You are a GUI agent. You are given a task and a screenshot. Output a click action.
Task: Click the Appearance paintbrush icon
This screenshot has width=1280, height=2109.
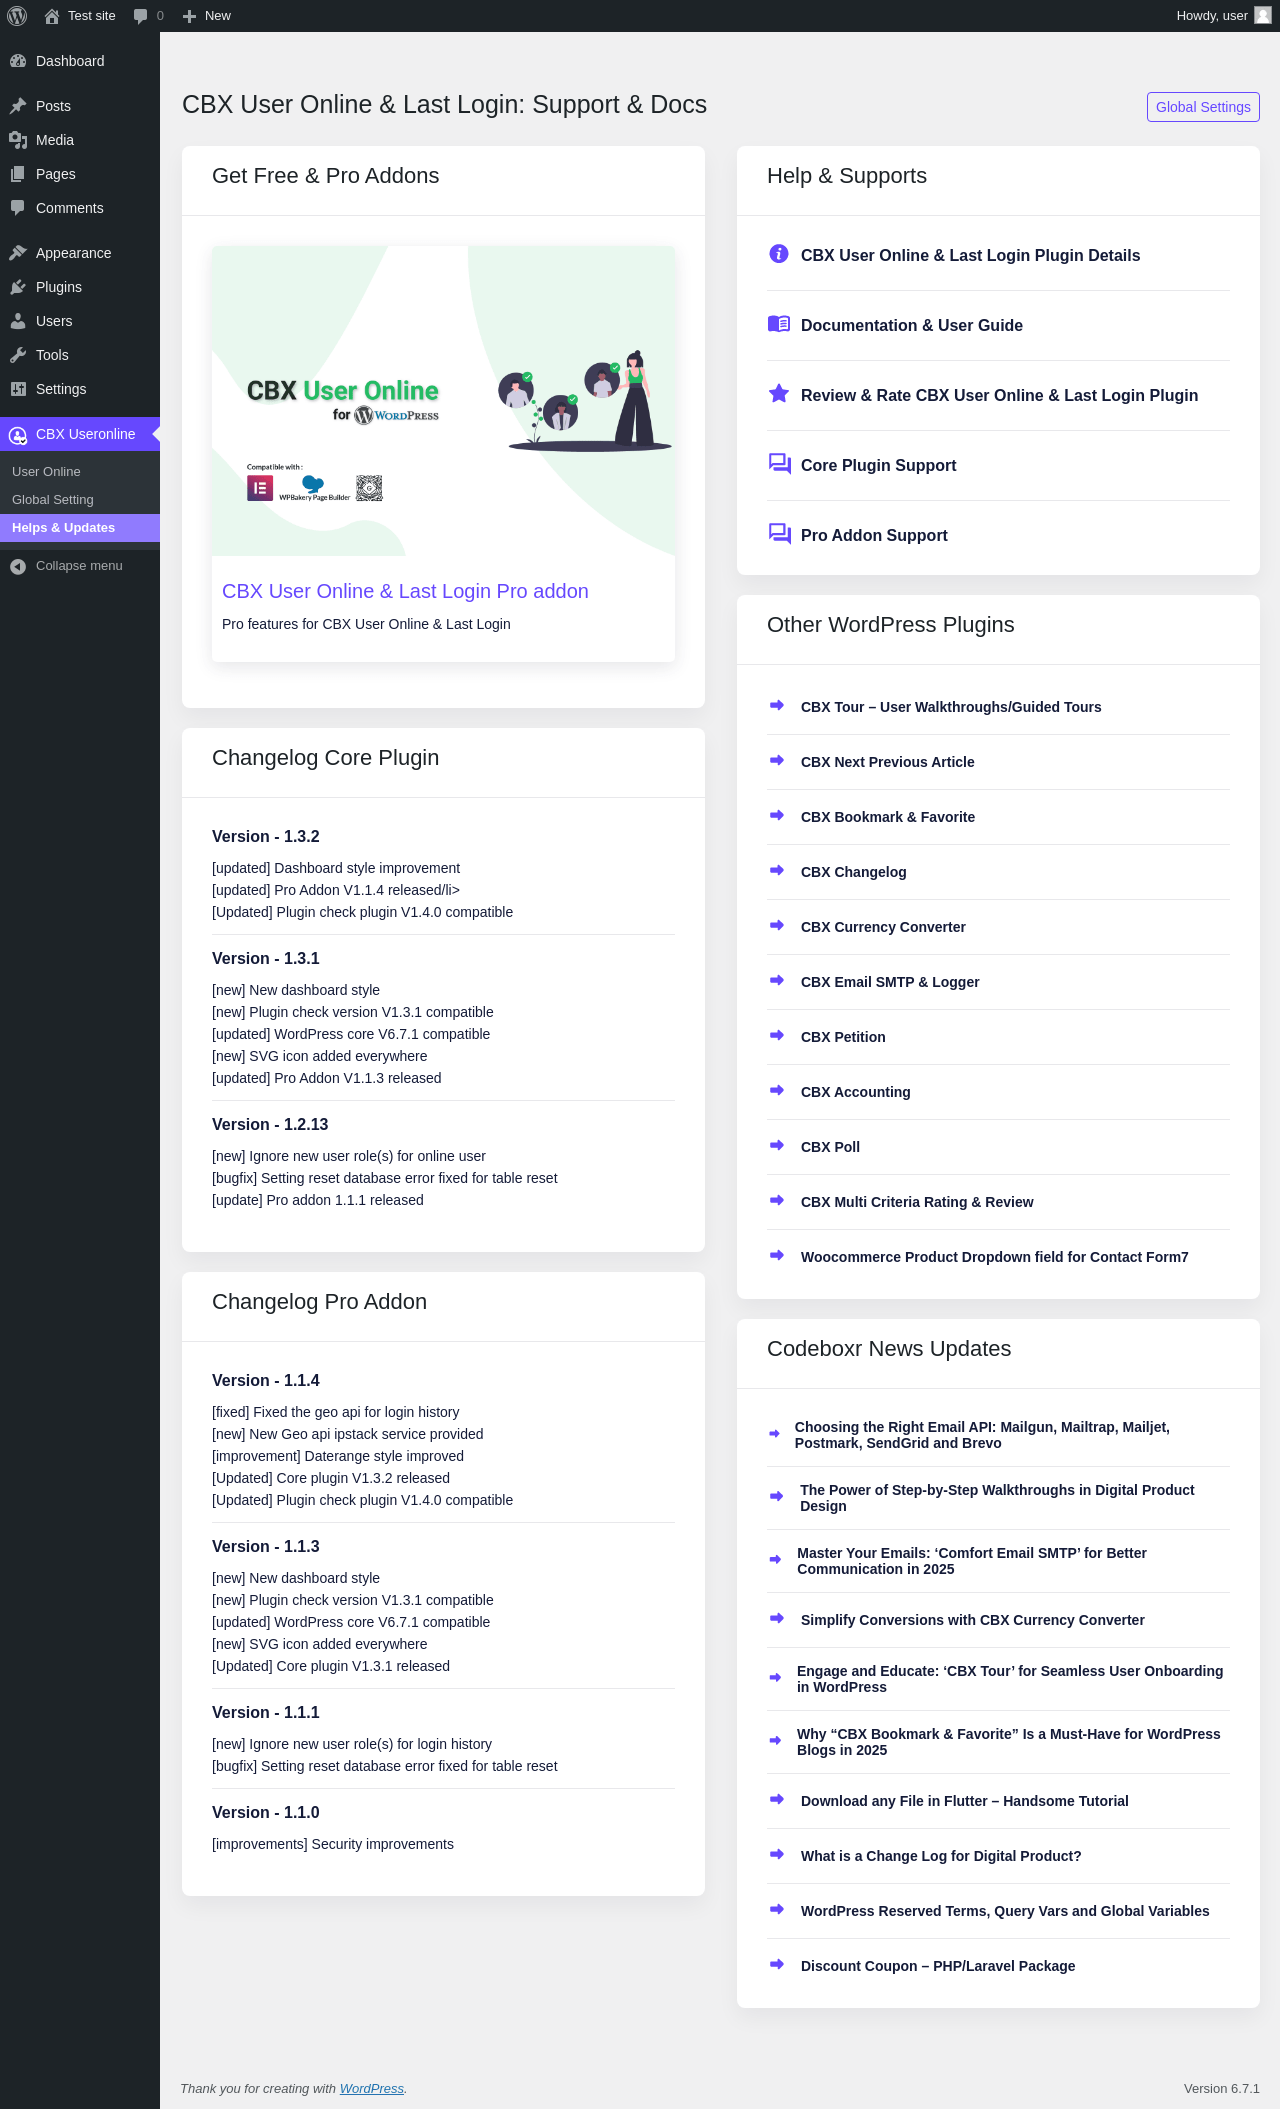coord(18,253)
